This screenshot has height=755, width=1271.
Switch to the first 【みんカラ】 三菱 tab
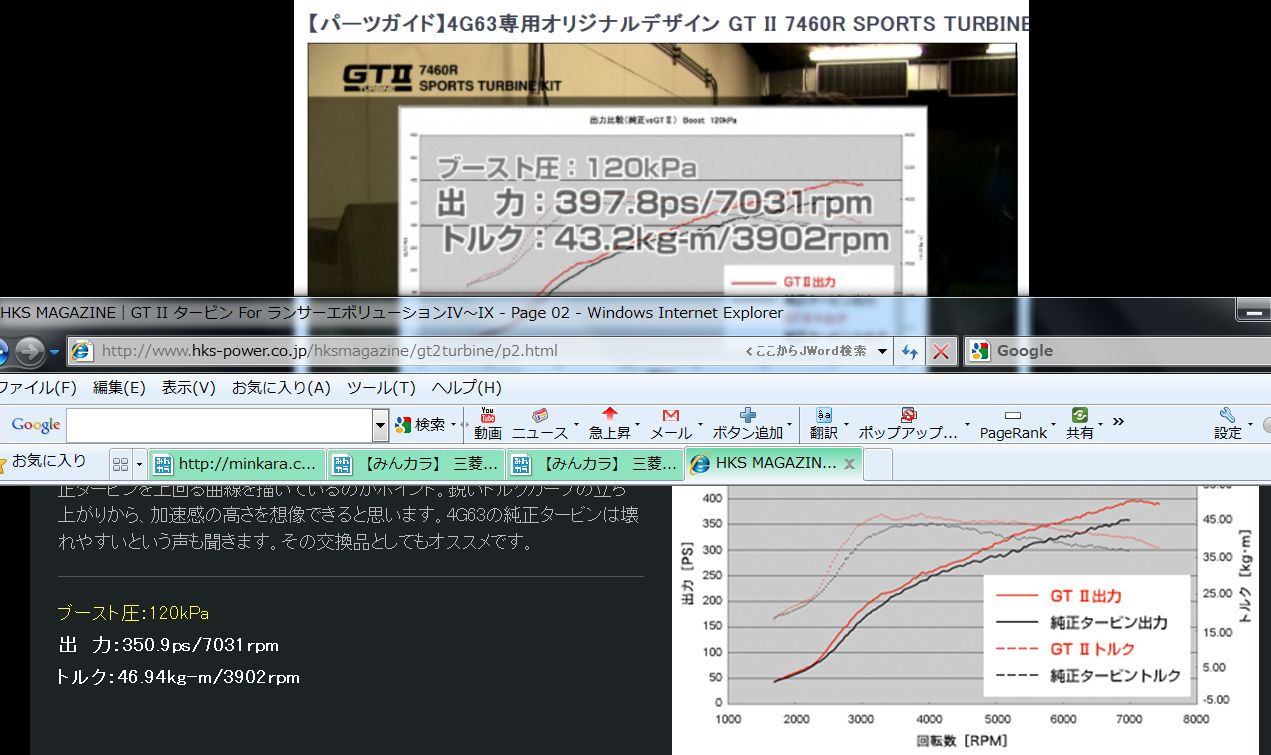(417, 464)
